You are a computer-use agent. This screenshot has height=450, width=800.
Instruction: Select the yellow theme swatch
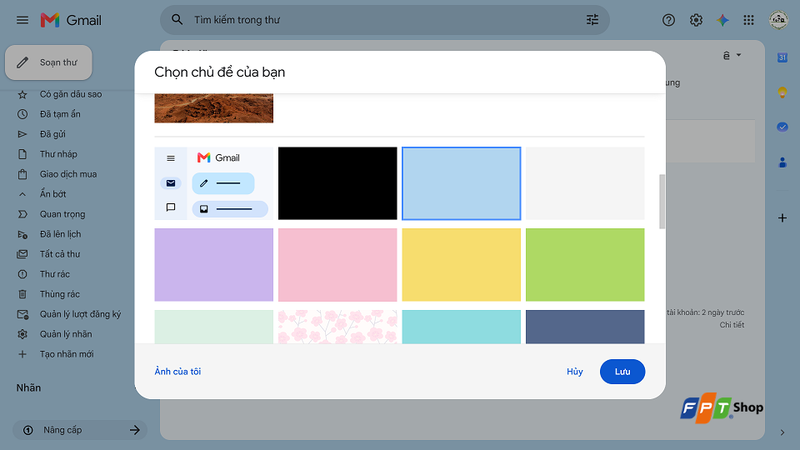pos(461,265)
